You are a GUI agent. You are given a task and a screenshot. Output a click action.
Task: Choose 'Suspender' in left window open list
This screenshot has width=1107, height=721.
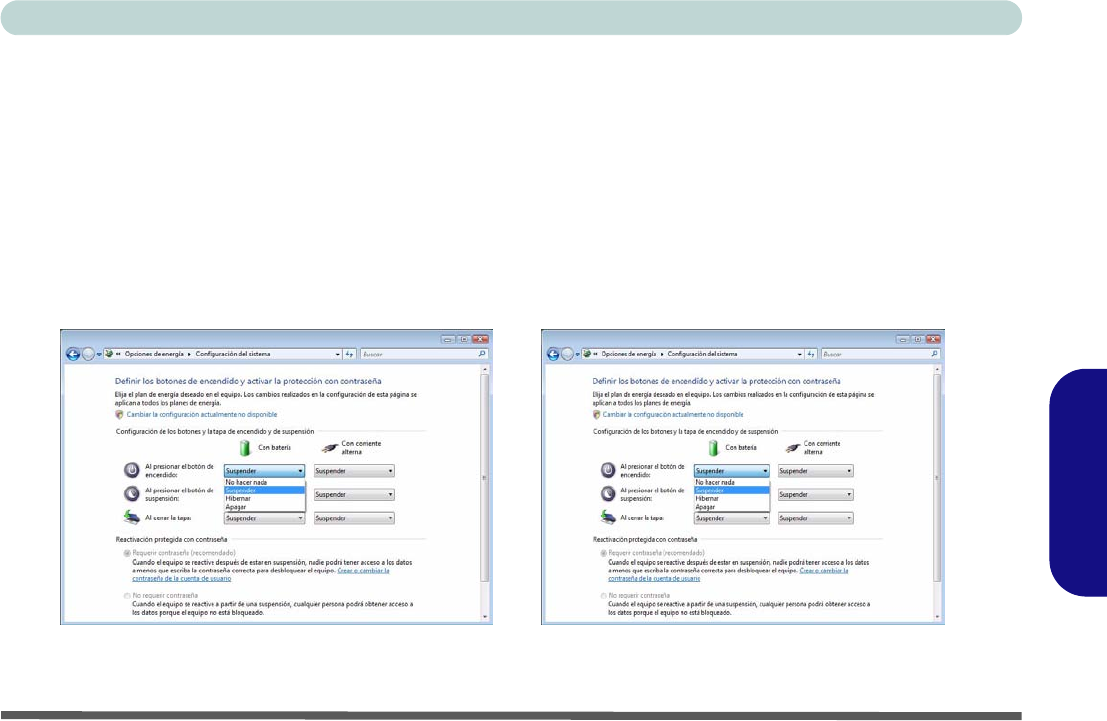[x=264, y=490]
